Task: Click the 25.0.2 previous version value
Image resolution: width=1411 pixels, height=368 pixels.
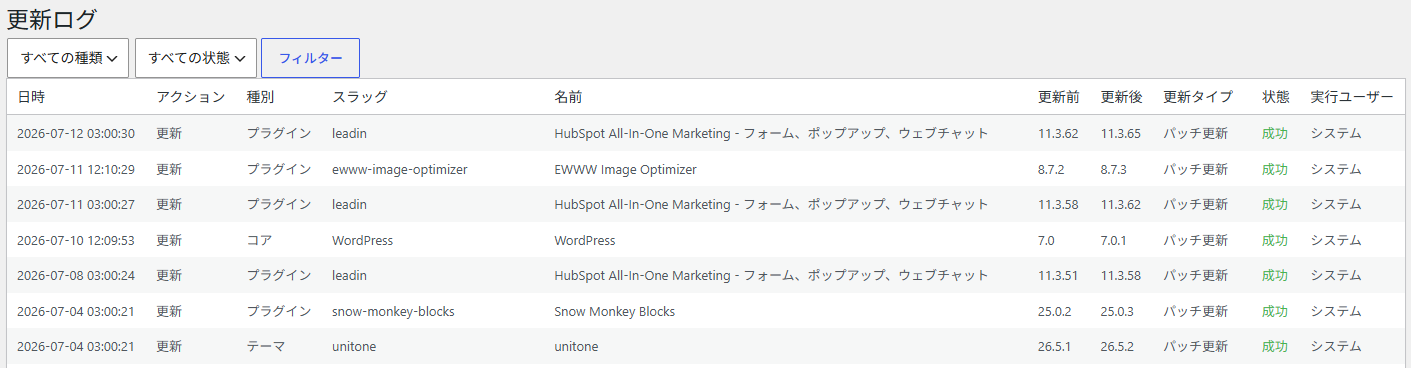Action: click(1054, 311)
